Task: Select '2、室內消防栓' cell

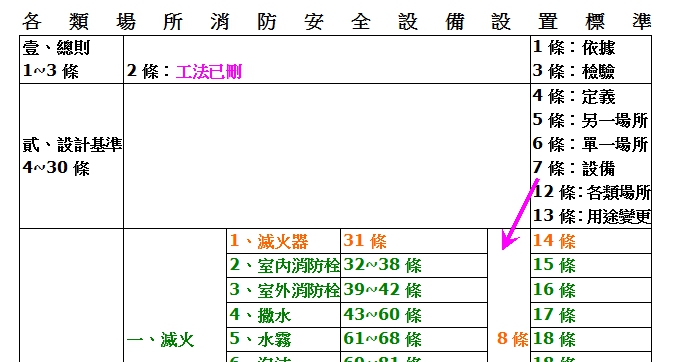Action: [284, 265]
